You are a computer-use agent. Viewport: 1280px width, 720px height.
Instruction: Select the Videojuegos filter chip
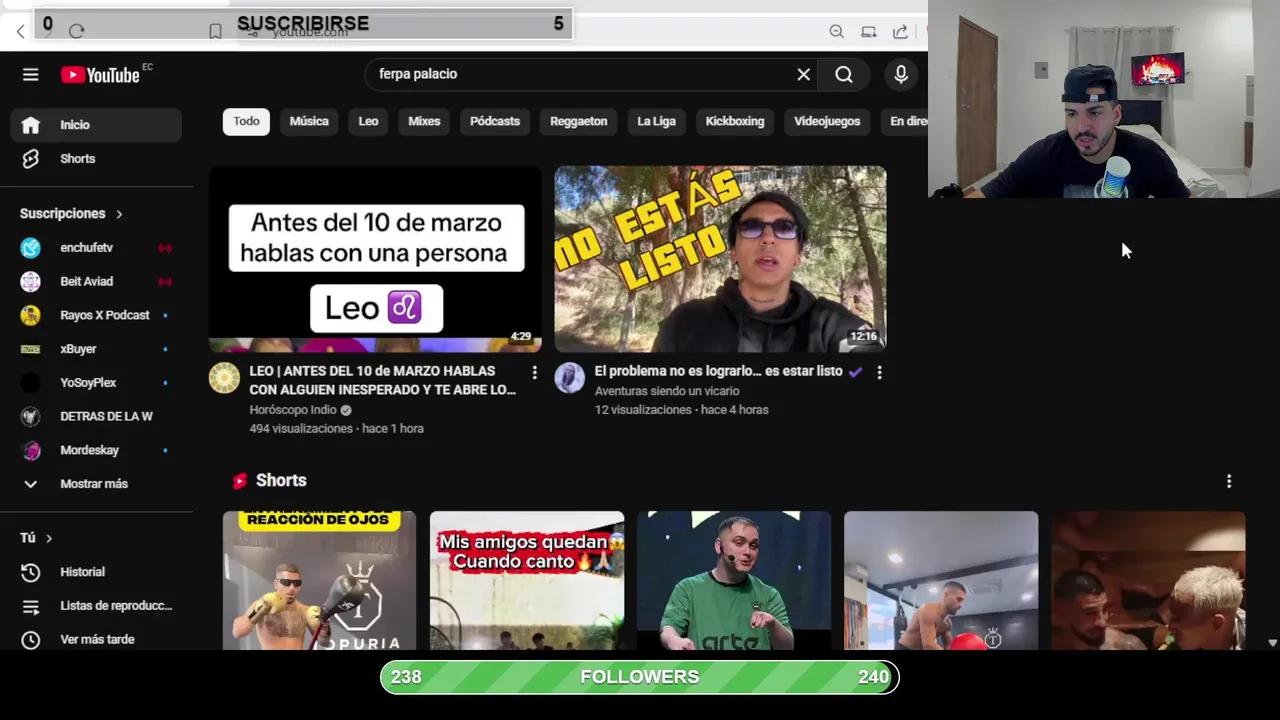tap(827, 121)
